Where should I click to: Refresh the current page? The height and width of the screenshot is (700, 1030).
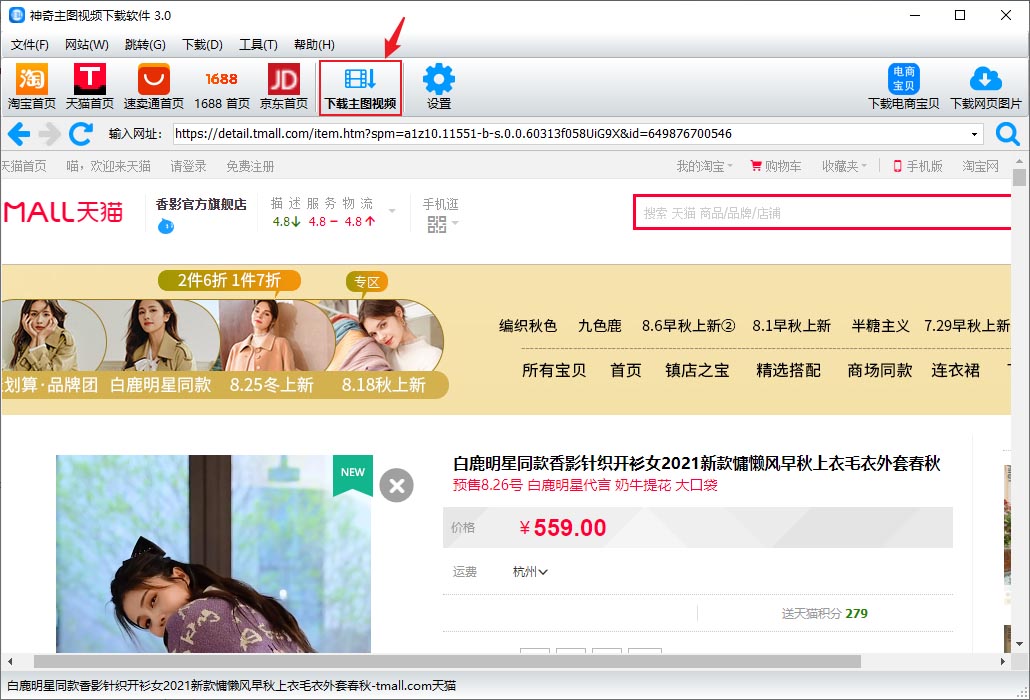coord(81,134)
